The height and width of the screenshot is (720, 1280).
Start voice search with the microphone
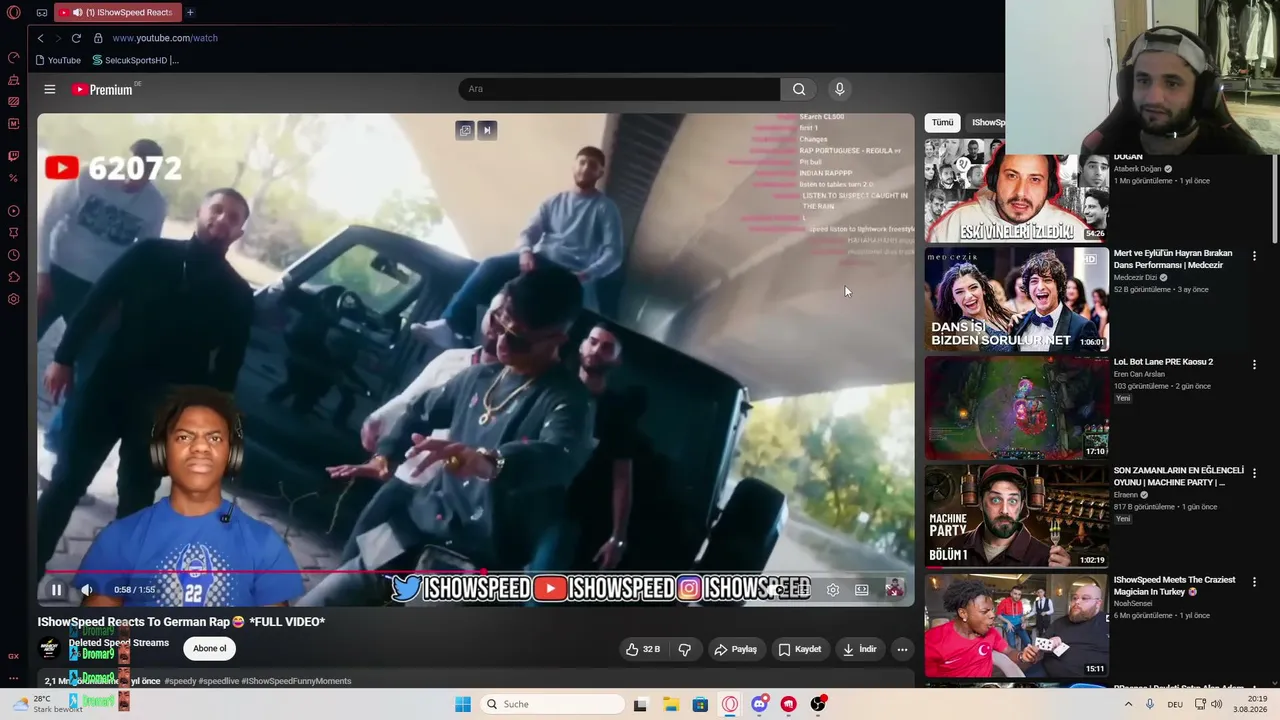click(x=839, y=89)
